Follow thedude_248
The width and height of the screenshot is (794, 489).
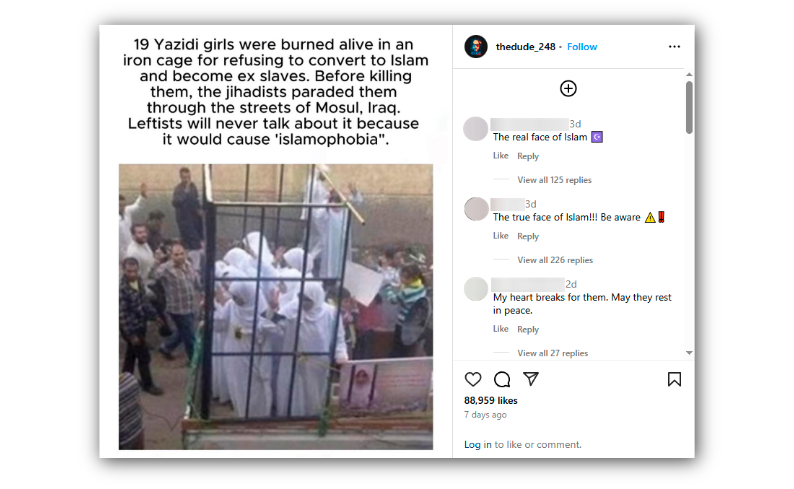582,47
